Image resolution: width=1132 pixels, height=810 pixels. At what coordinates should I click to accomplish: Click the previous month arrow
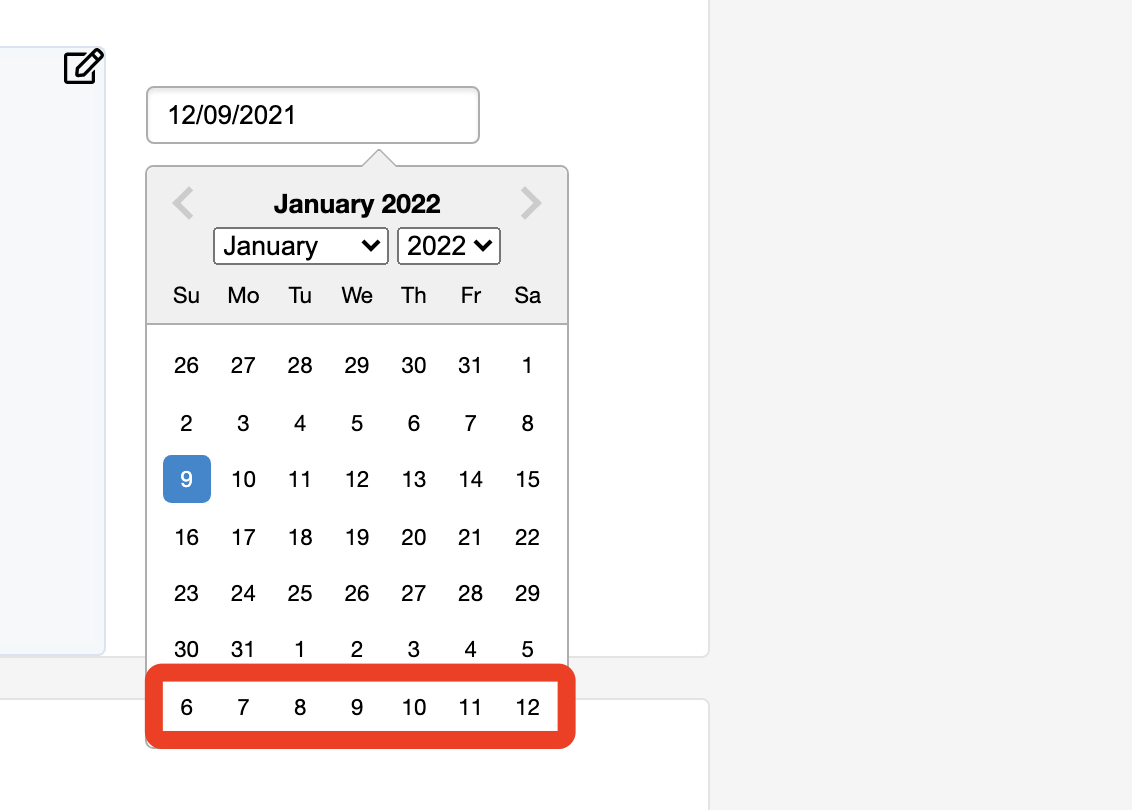[183, 203]
